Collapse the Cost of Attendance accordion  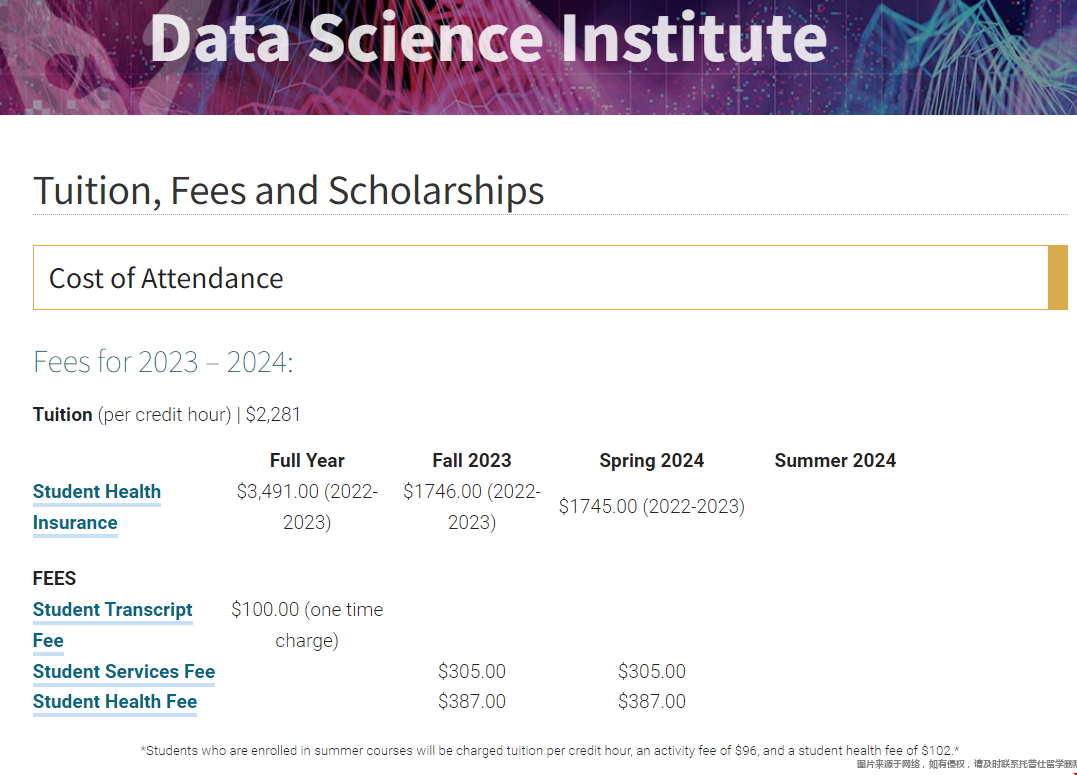(541, 278)
